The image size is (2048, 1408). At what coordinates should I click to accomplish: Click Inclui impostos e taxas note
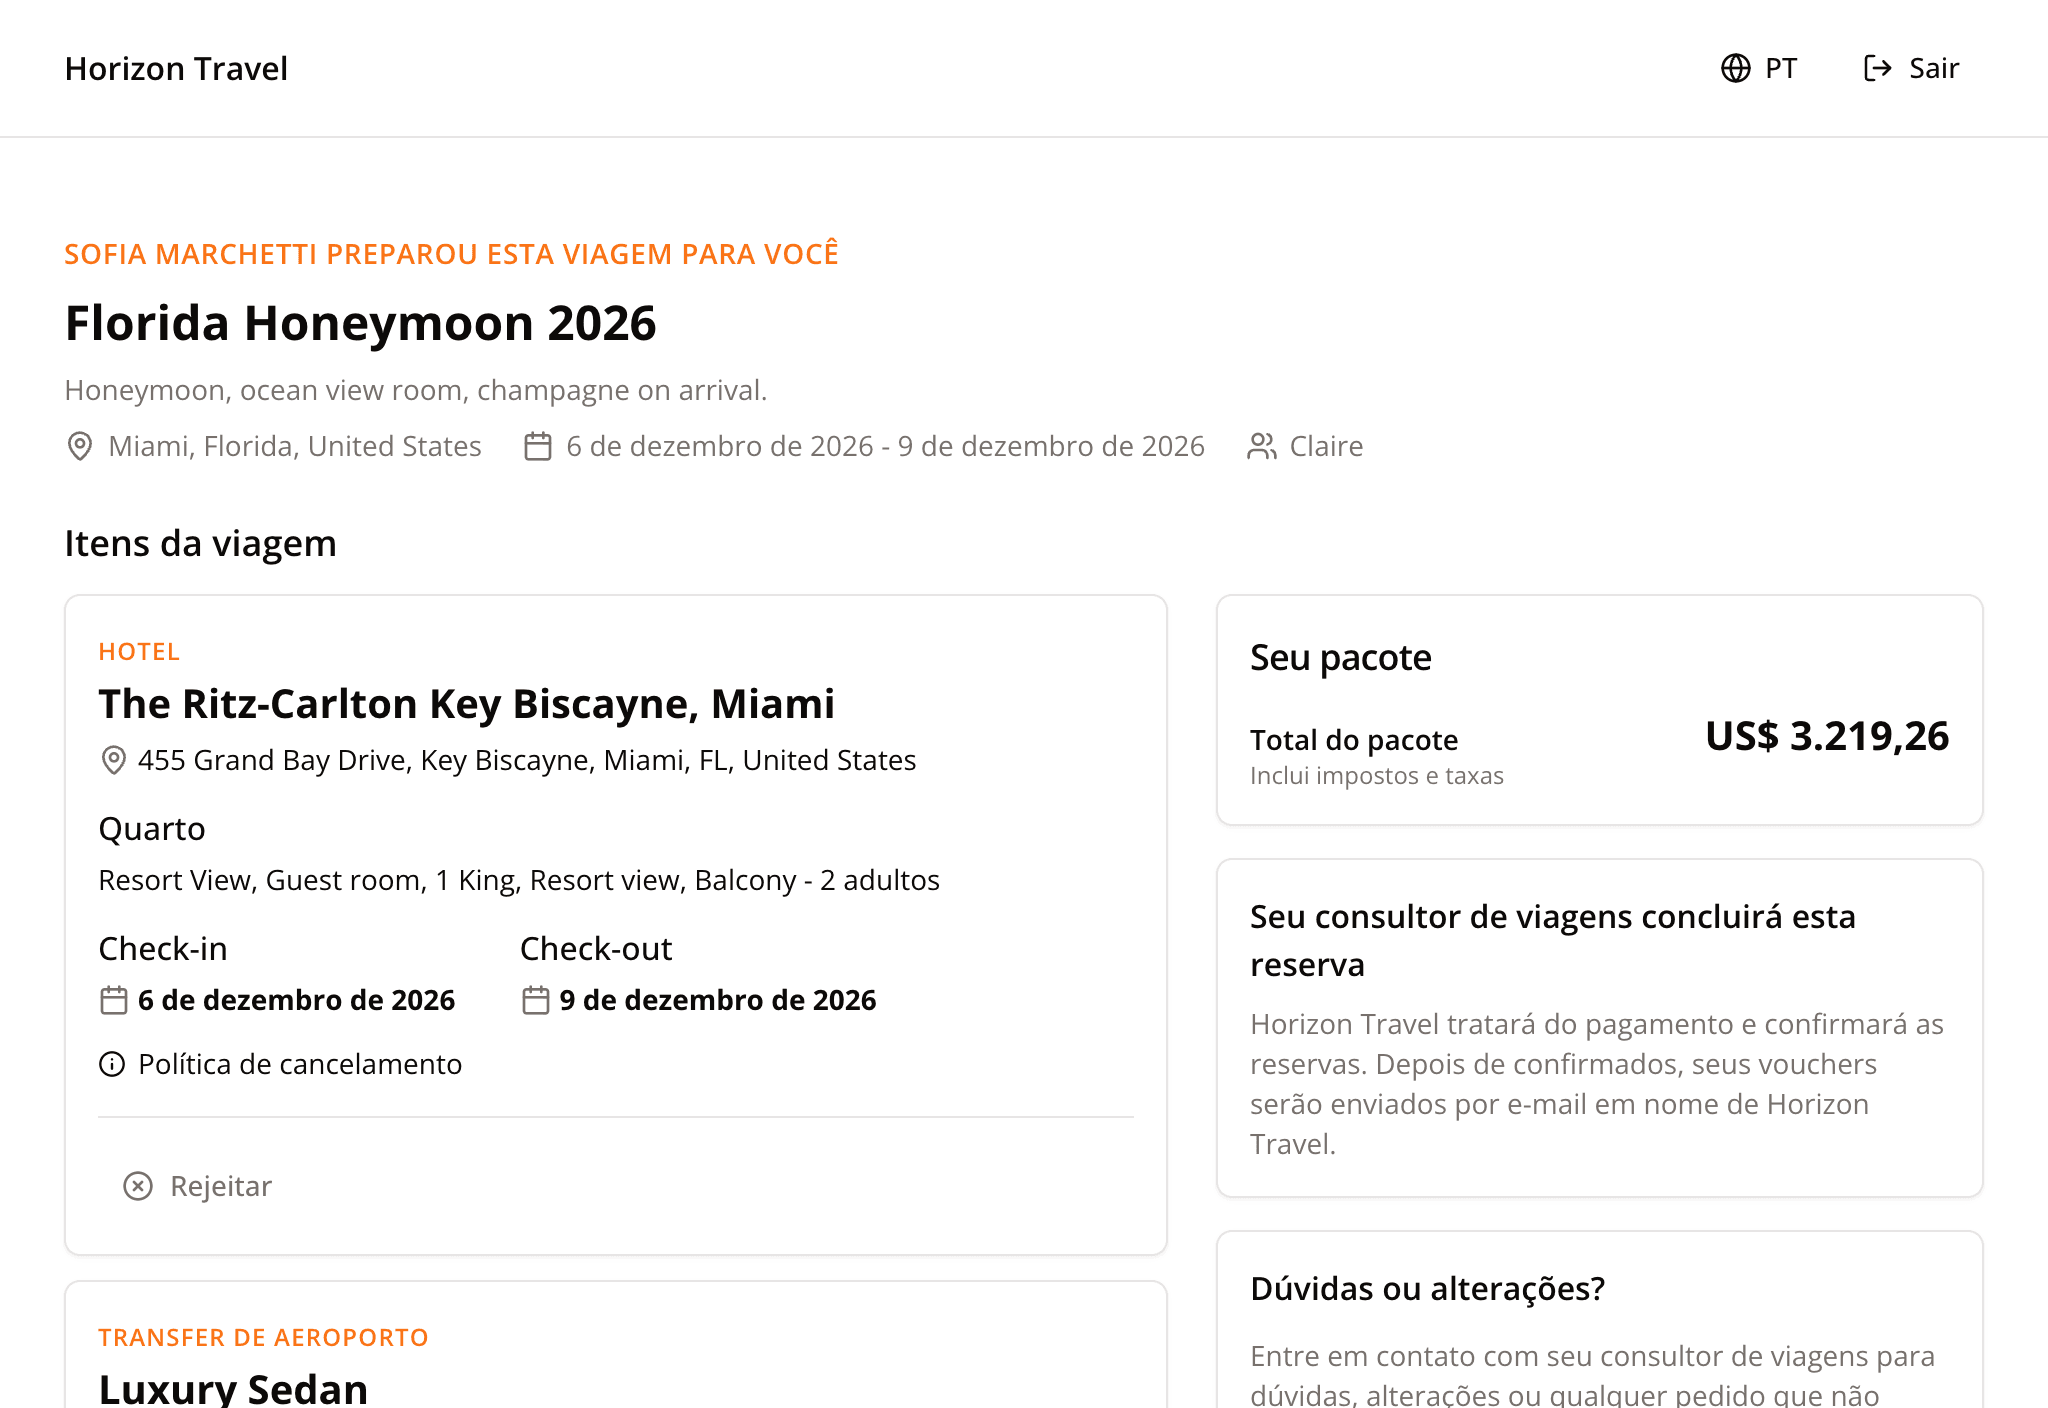coord(1377,776)
